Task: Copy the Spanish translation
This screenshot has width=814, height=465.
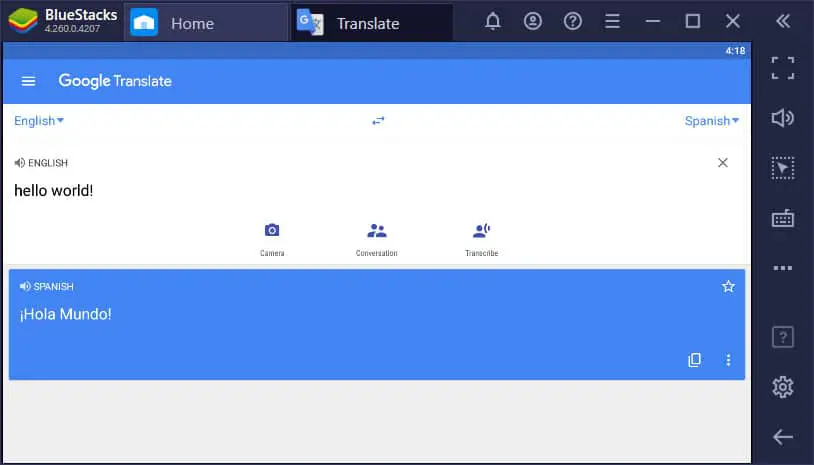Action: [694, 360]
